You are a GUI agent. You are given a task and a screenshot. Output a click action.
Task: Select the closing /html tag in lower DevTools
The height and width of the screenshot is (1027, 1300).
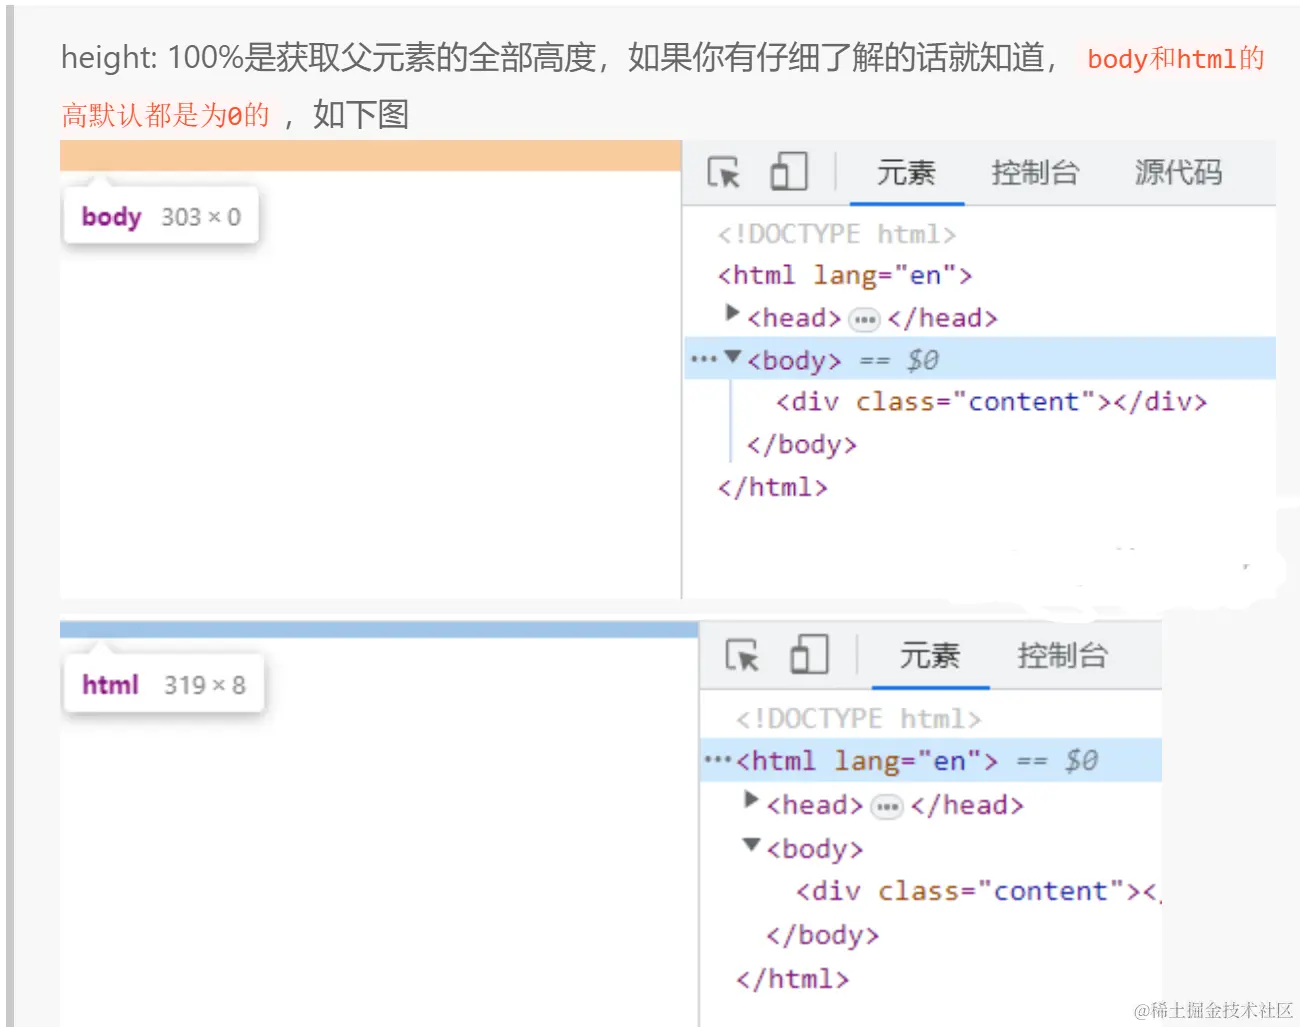coord(793,979)
